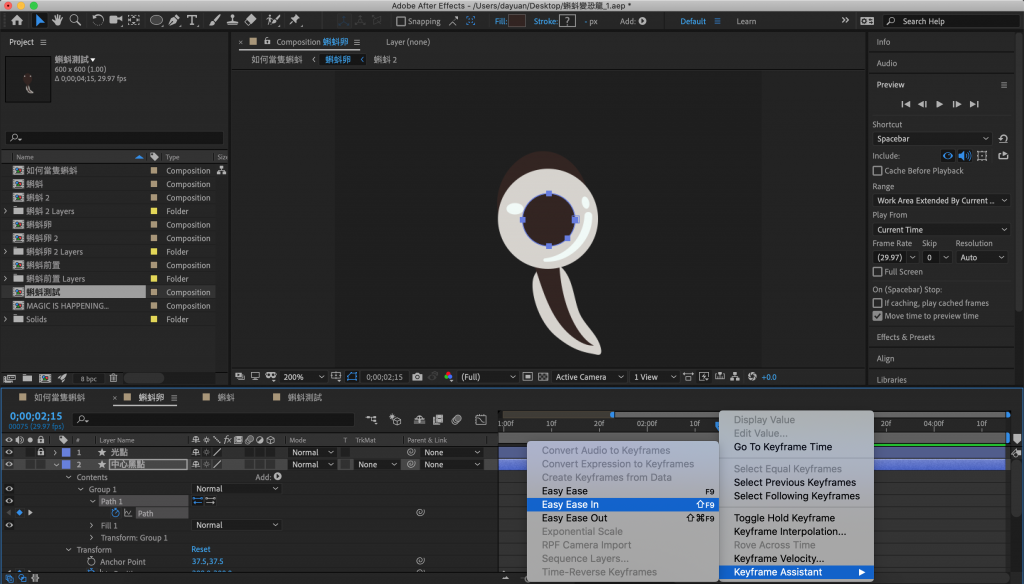Uncheck Move time to preview time

point(877,316)
